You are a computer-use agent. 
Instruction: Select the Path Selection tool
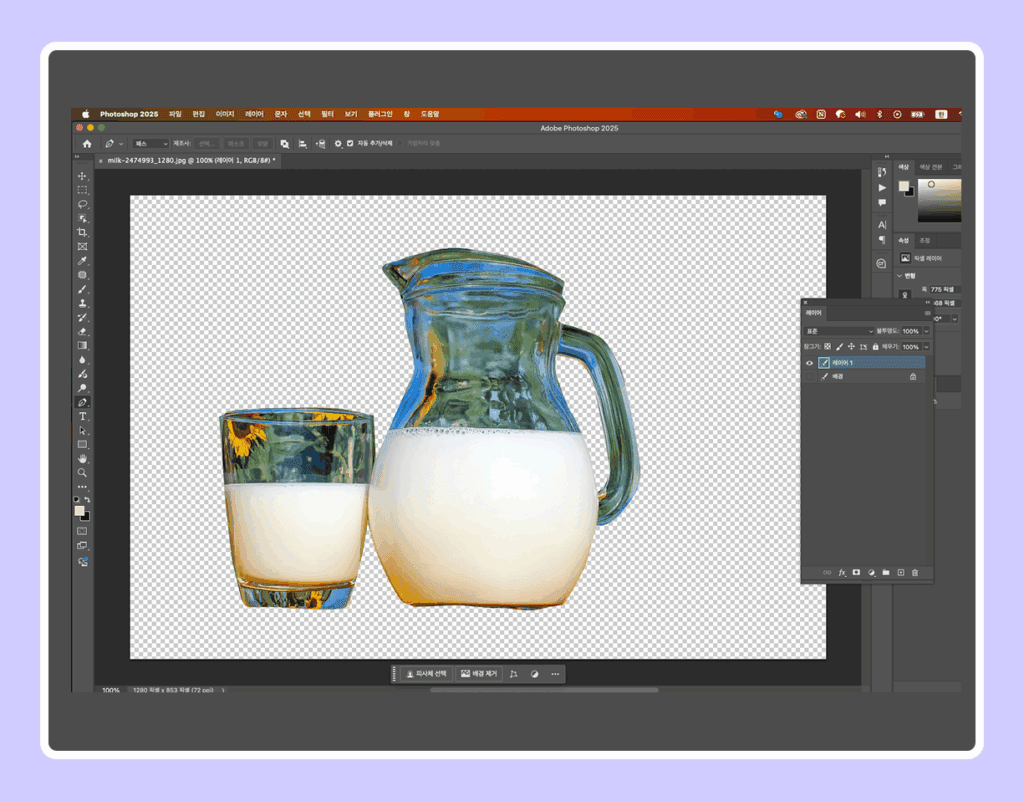tap(82, 431)
